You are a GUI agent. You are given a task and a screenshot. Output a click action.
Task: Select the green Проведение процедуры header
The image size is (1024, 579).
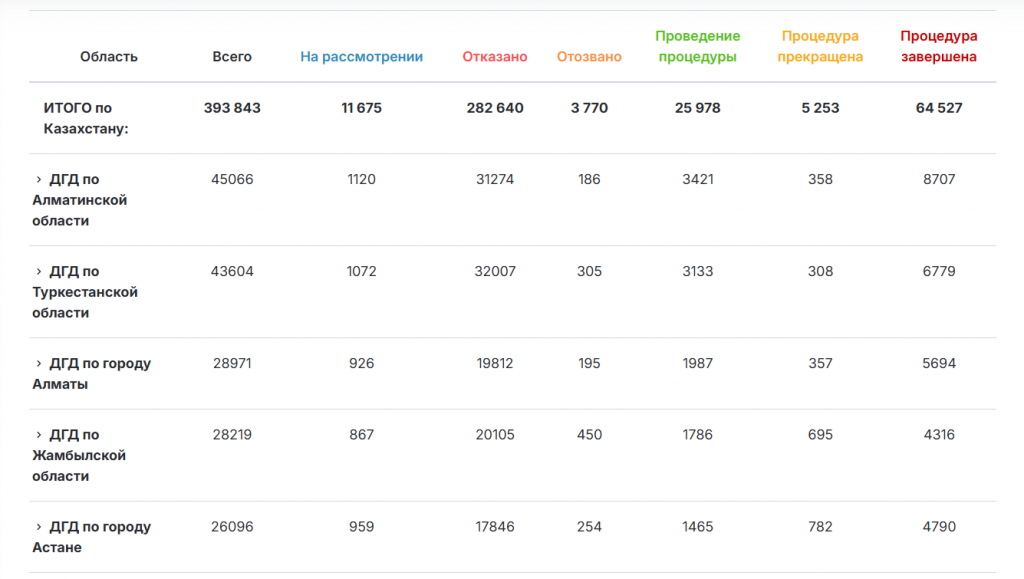698,47
